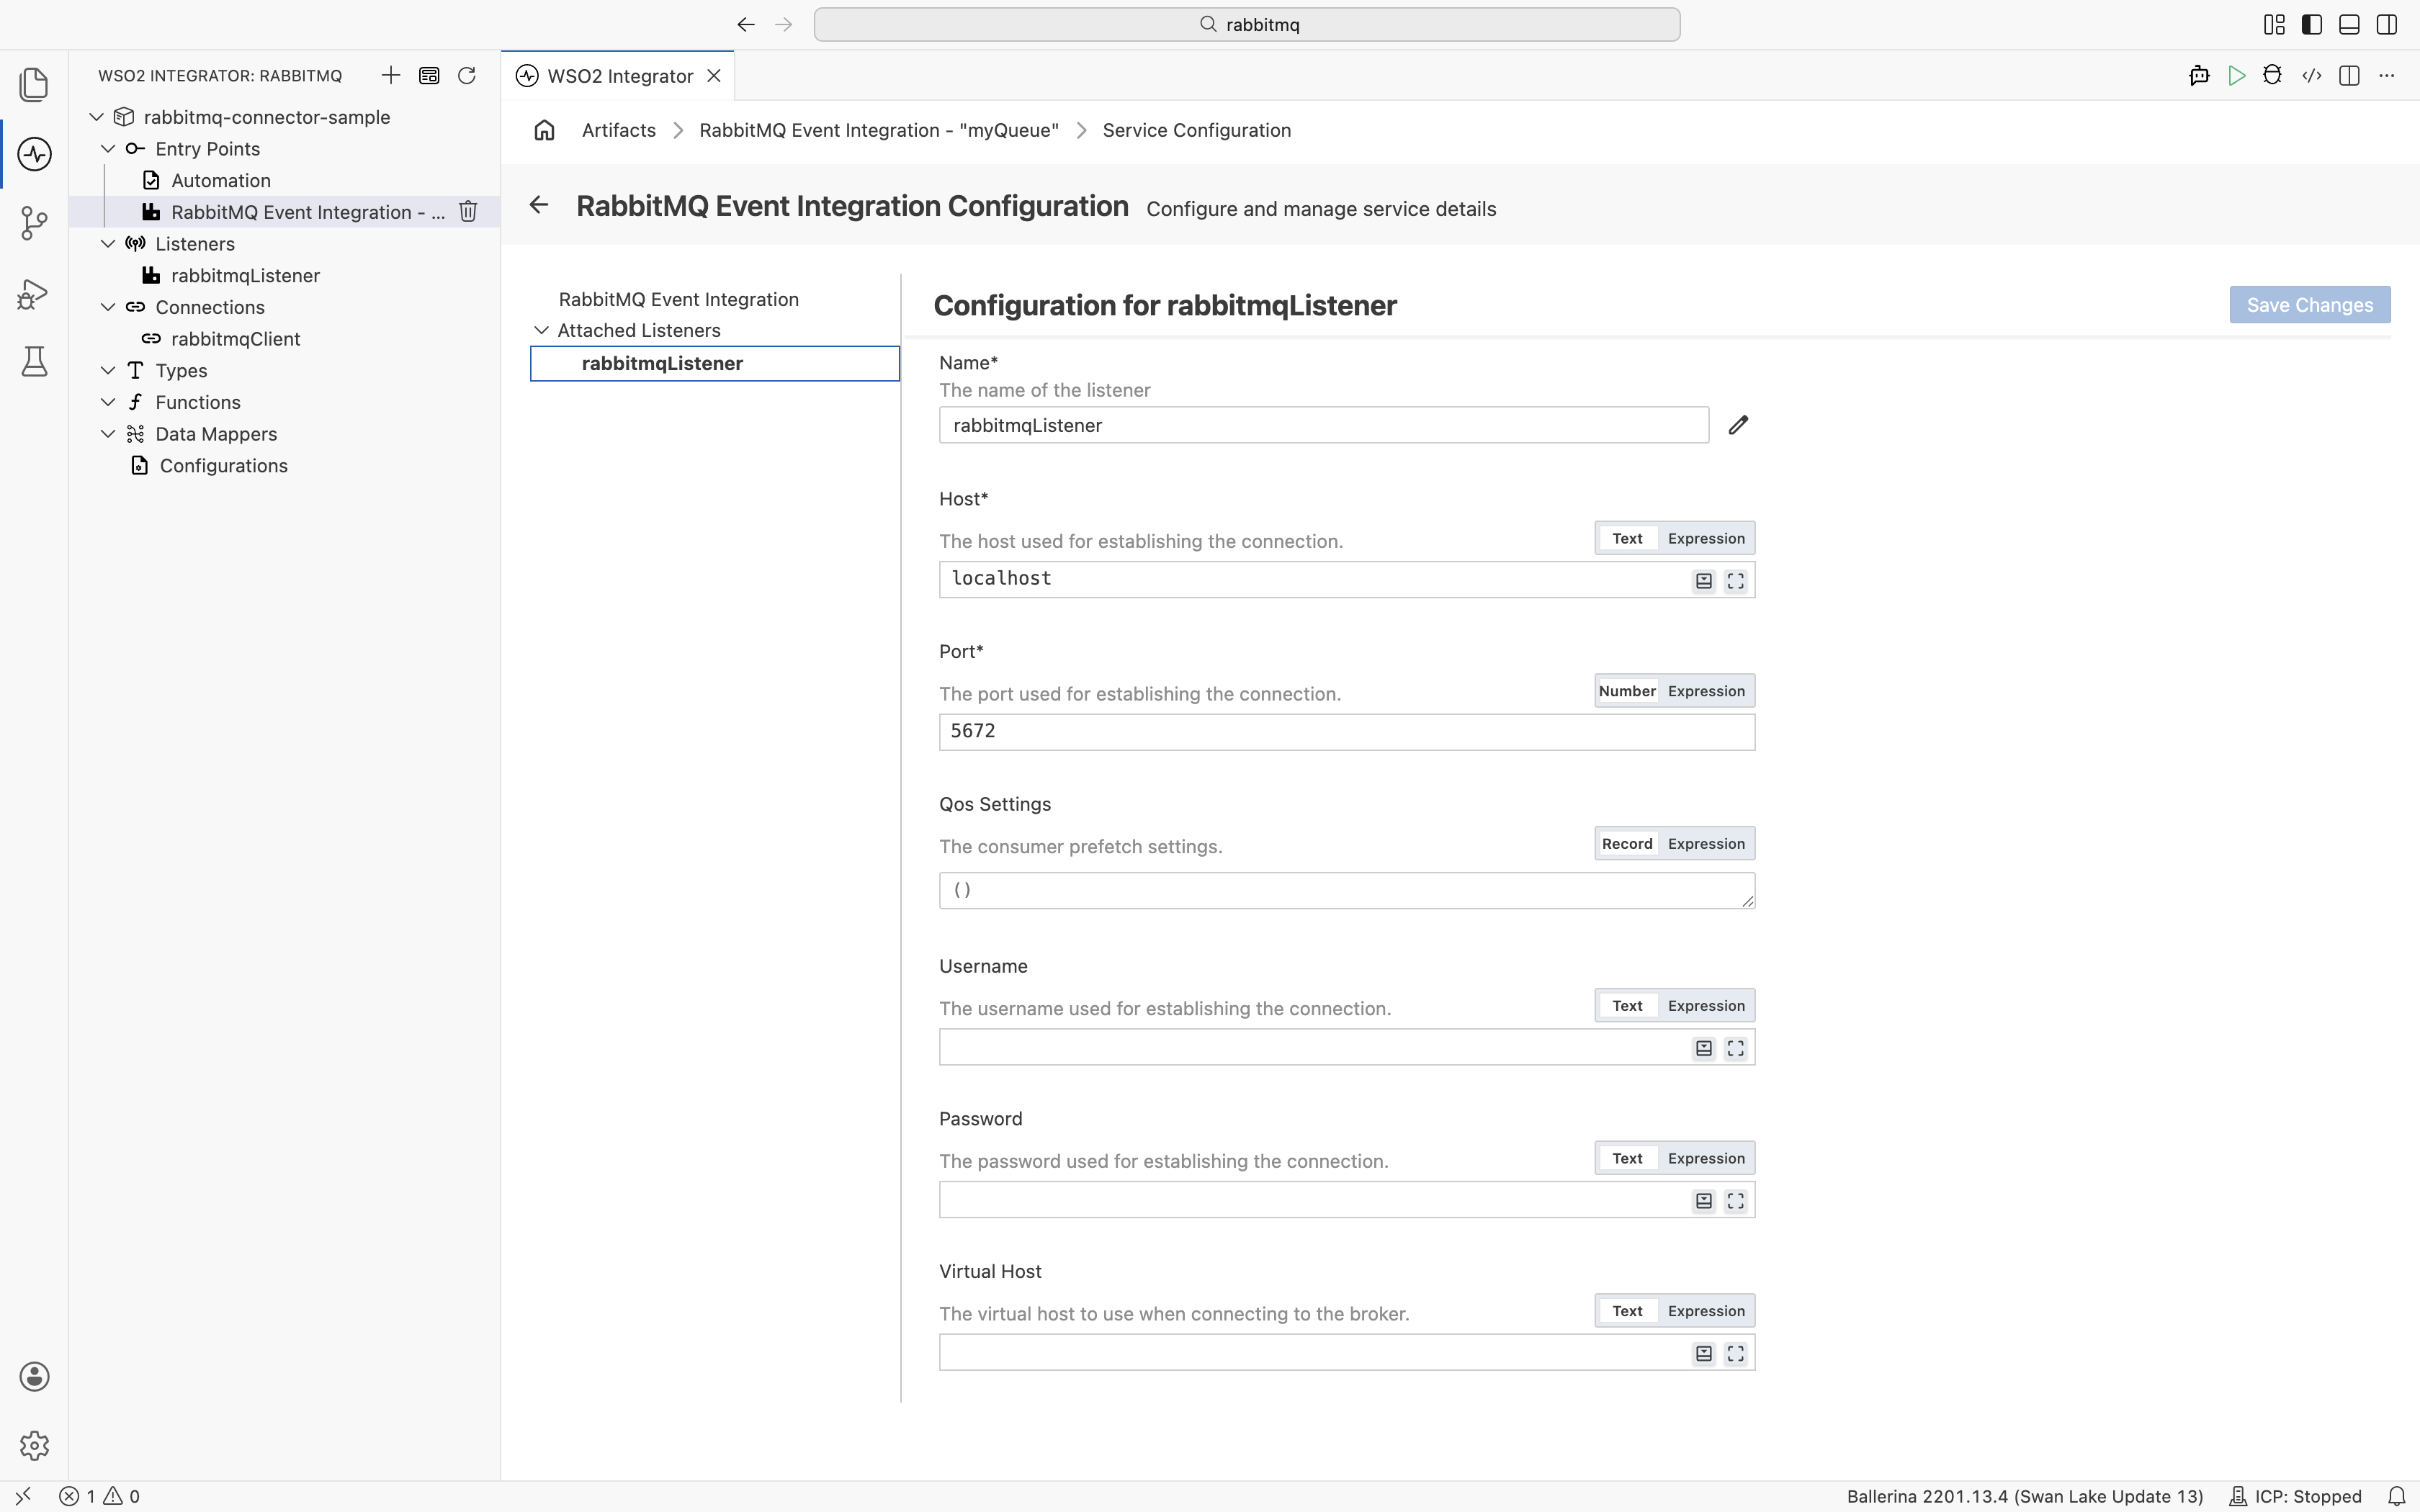Toggle the secondary sidebar visibility
Screen dimensions: 2420x1512
click(x=2387, y=25)
